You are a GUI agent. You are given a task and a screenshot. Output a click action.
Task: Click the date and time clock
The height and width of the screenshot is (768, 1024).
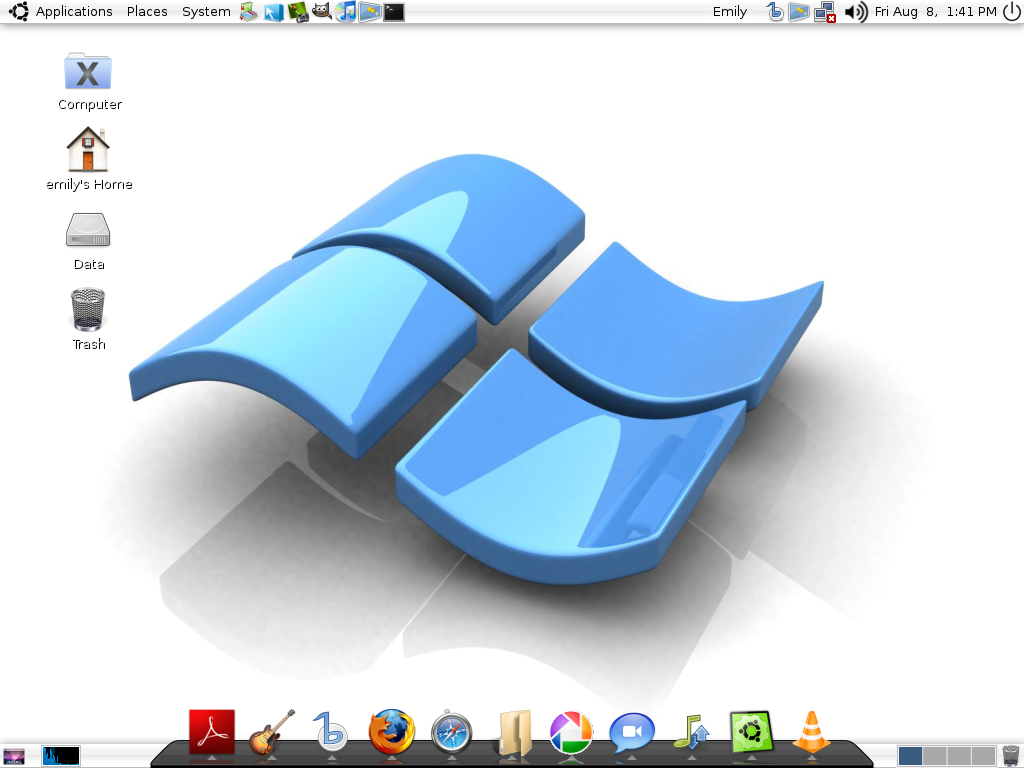(934, 12)
